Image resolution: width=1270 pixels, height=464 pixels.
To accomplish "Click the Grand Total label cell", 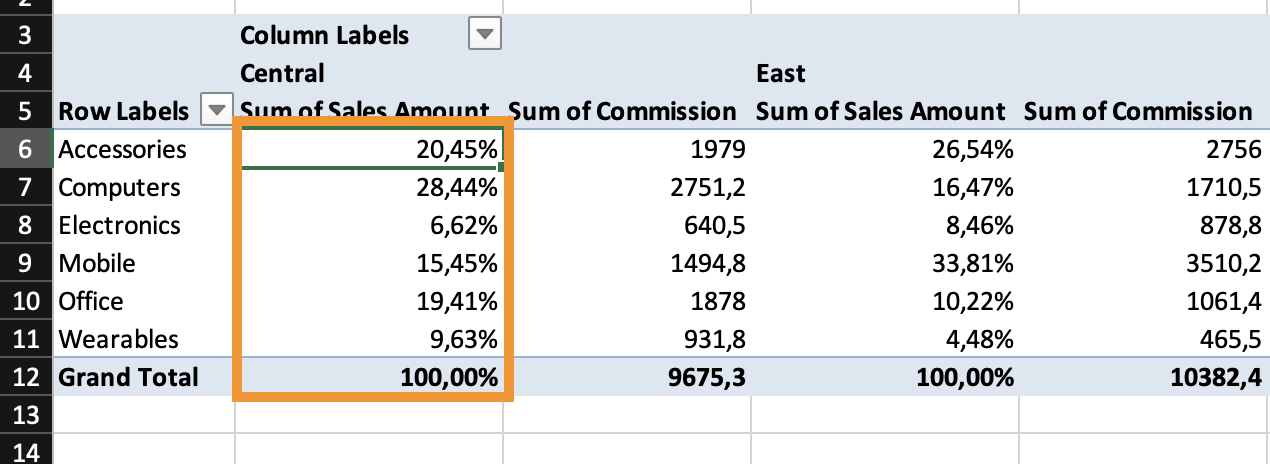I will coord(128,378).
